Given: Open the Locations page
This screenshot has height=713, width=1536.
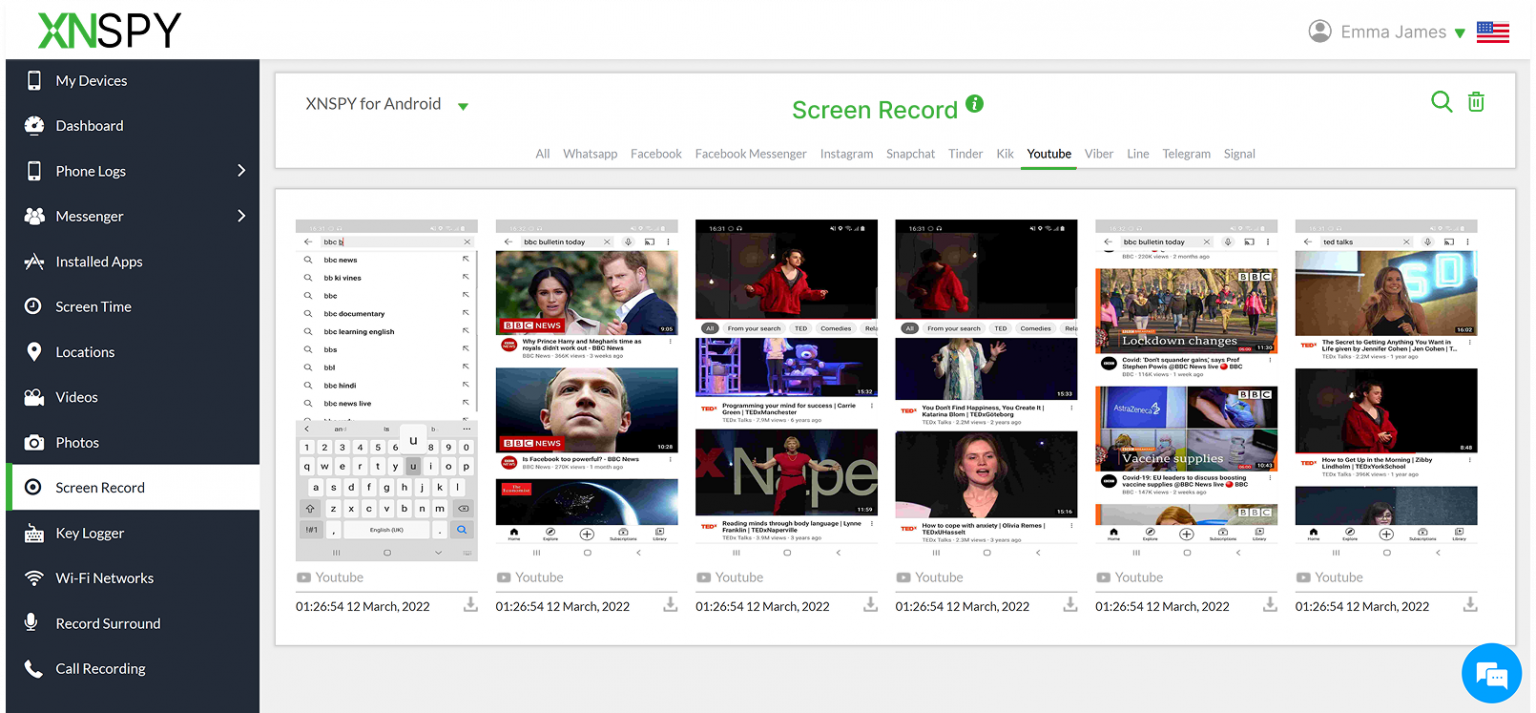Looking at the screenshot, I should coord(132,352).
